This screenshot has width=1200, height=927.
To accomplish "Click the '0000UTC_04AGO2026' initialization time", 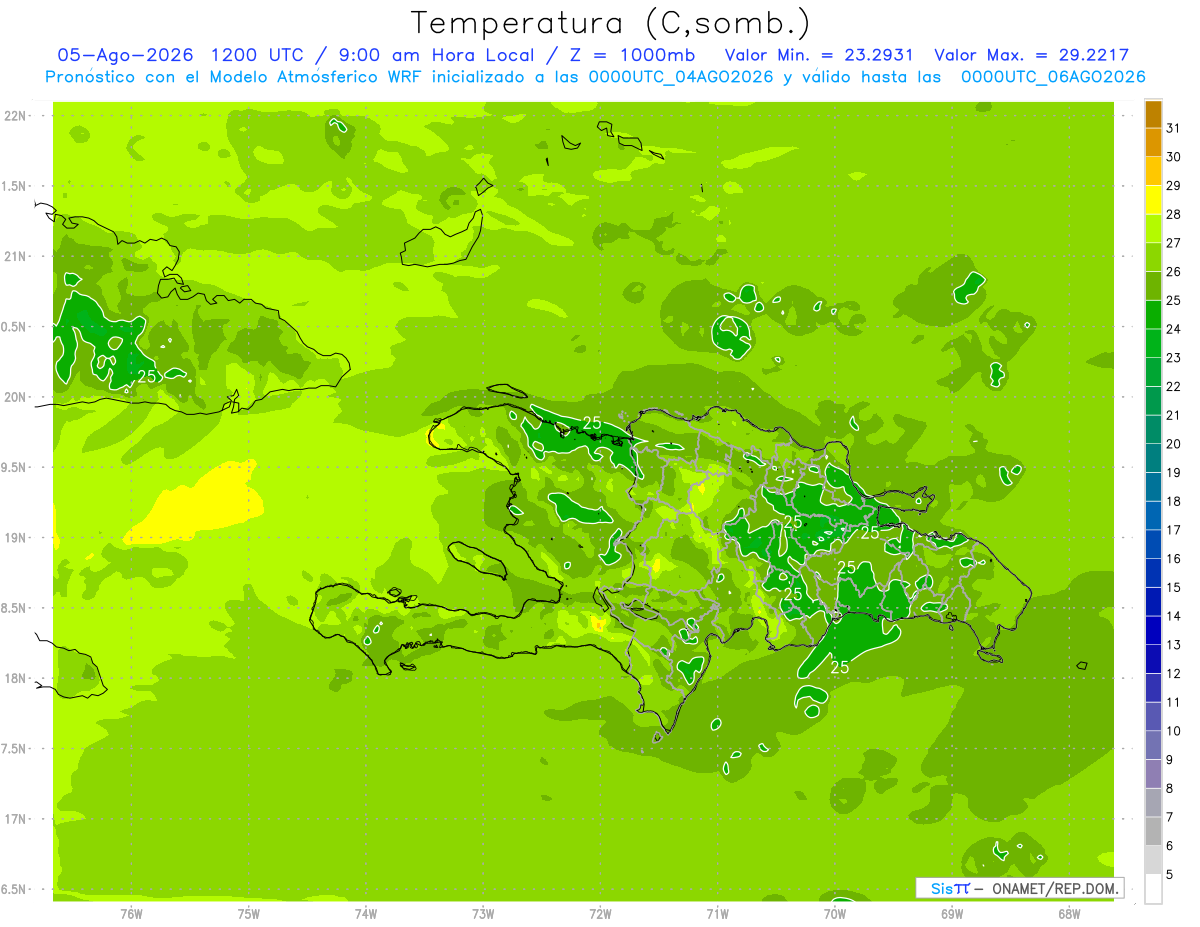I will (x=682, y=77).
